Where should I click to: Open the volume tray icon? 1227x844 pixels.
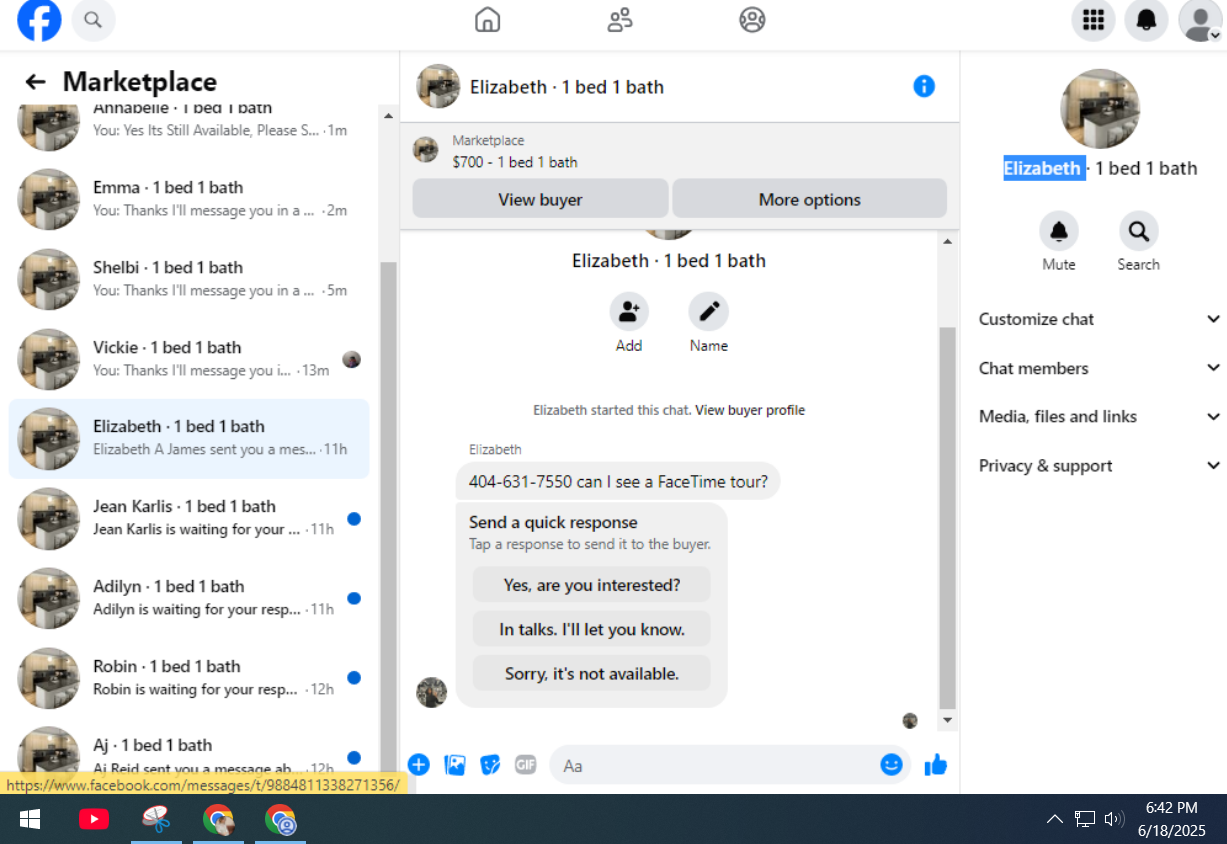pos(1115,819)
